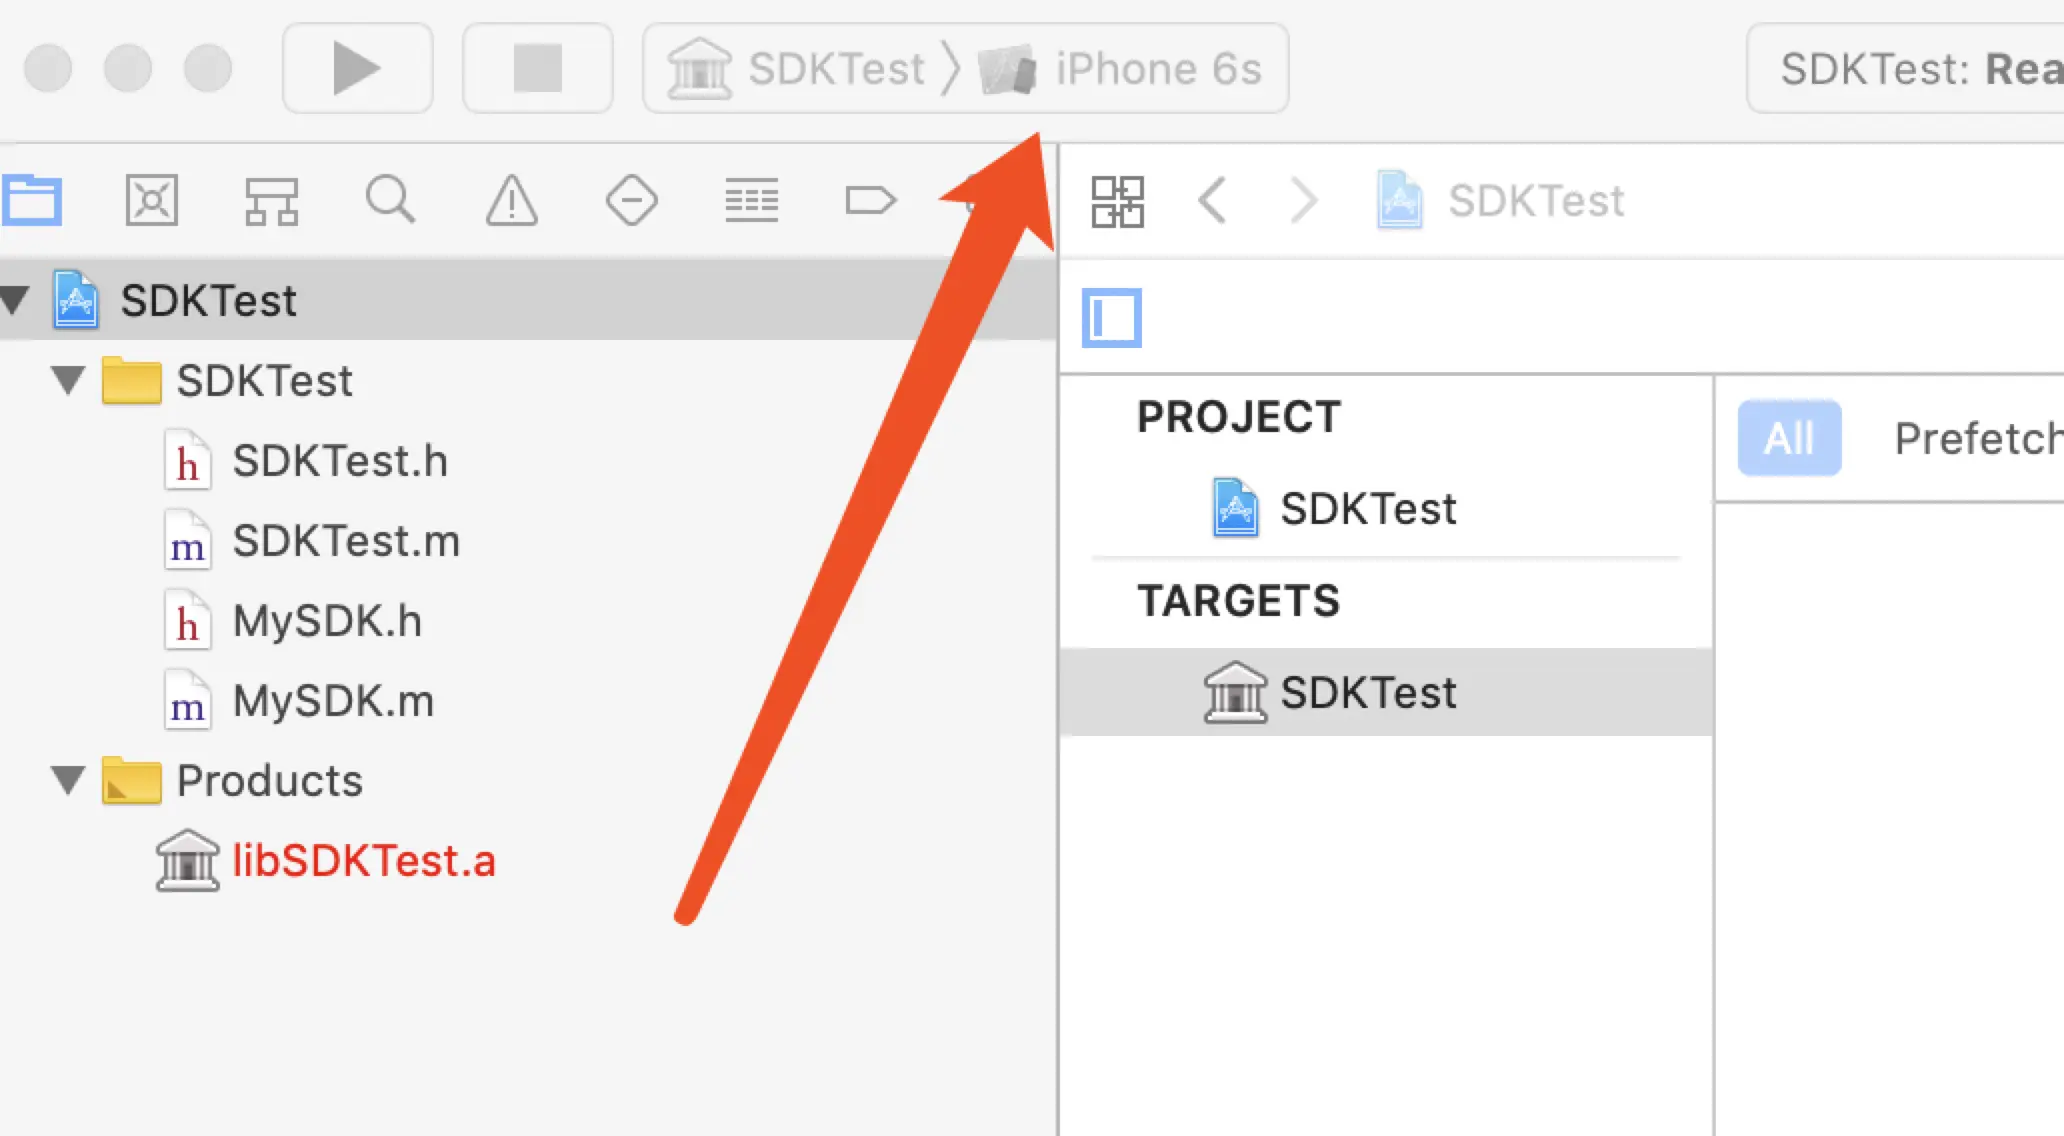Image resolution: width=2064 pixels, height=1136 pixels.
Task: Click the Stop button in the toolbar
Action: coord(537,69)
